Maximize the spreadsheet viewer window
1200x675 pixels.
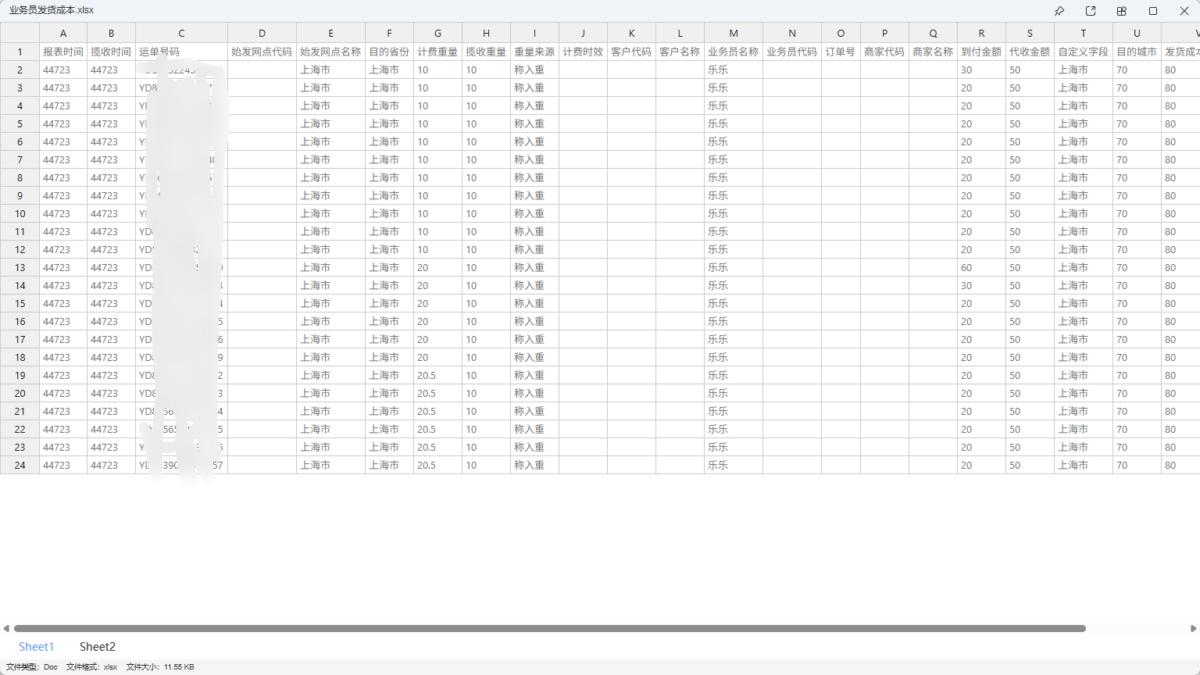(x=1153, y=11)
